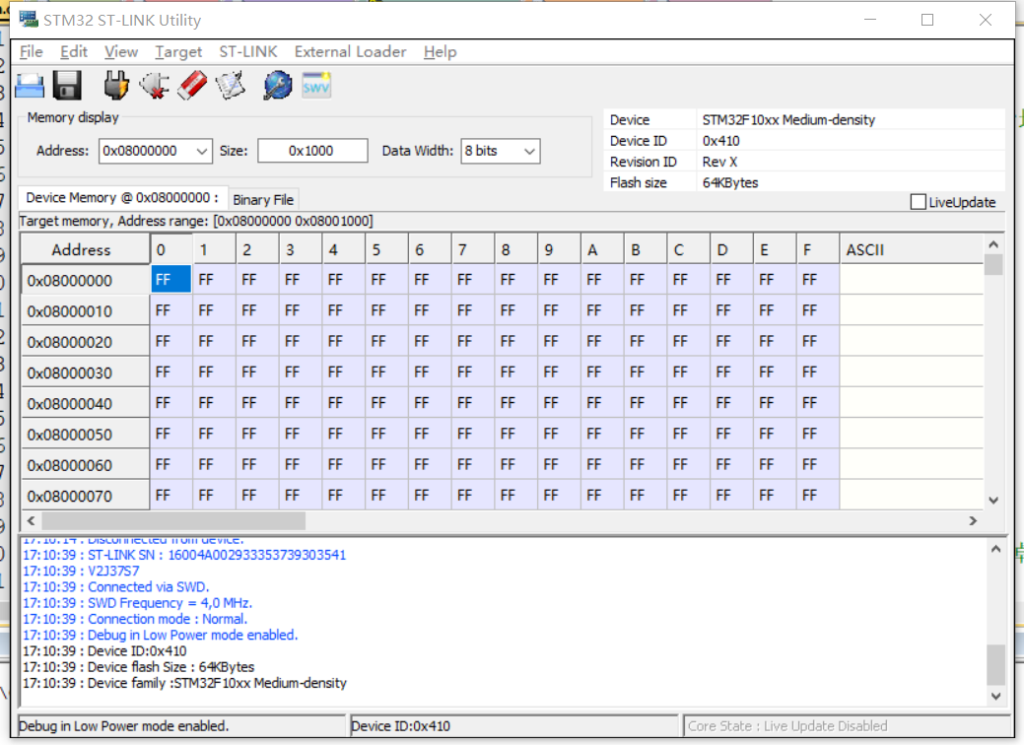
Task: Open the SWV viewer icon
Action: [316, 86]
